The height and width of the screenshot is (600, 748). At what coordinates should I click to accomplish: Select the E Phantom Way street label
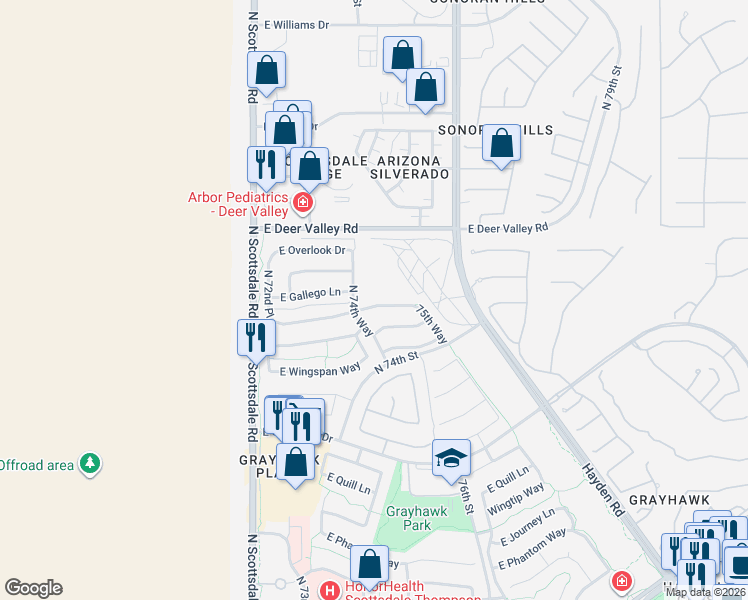point(532,548)
